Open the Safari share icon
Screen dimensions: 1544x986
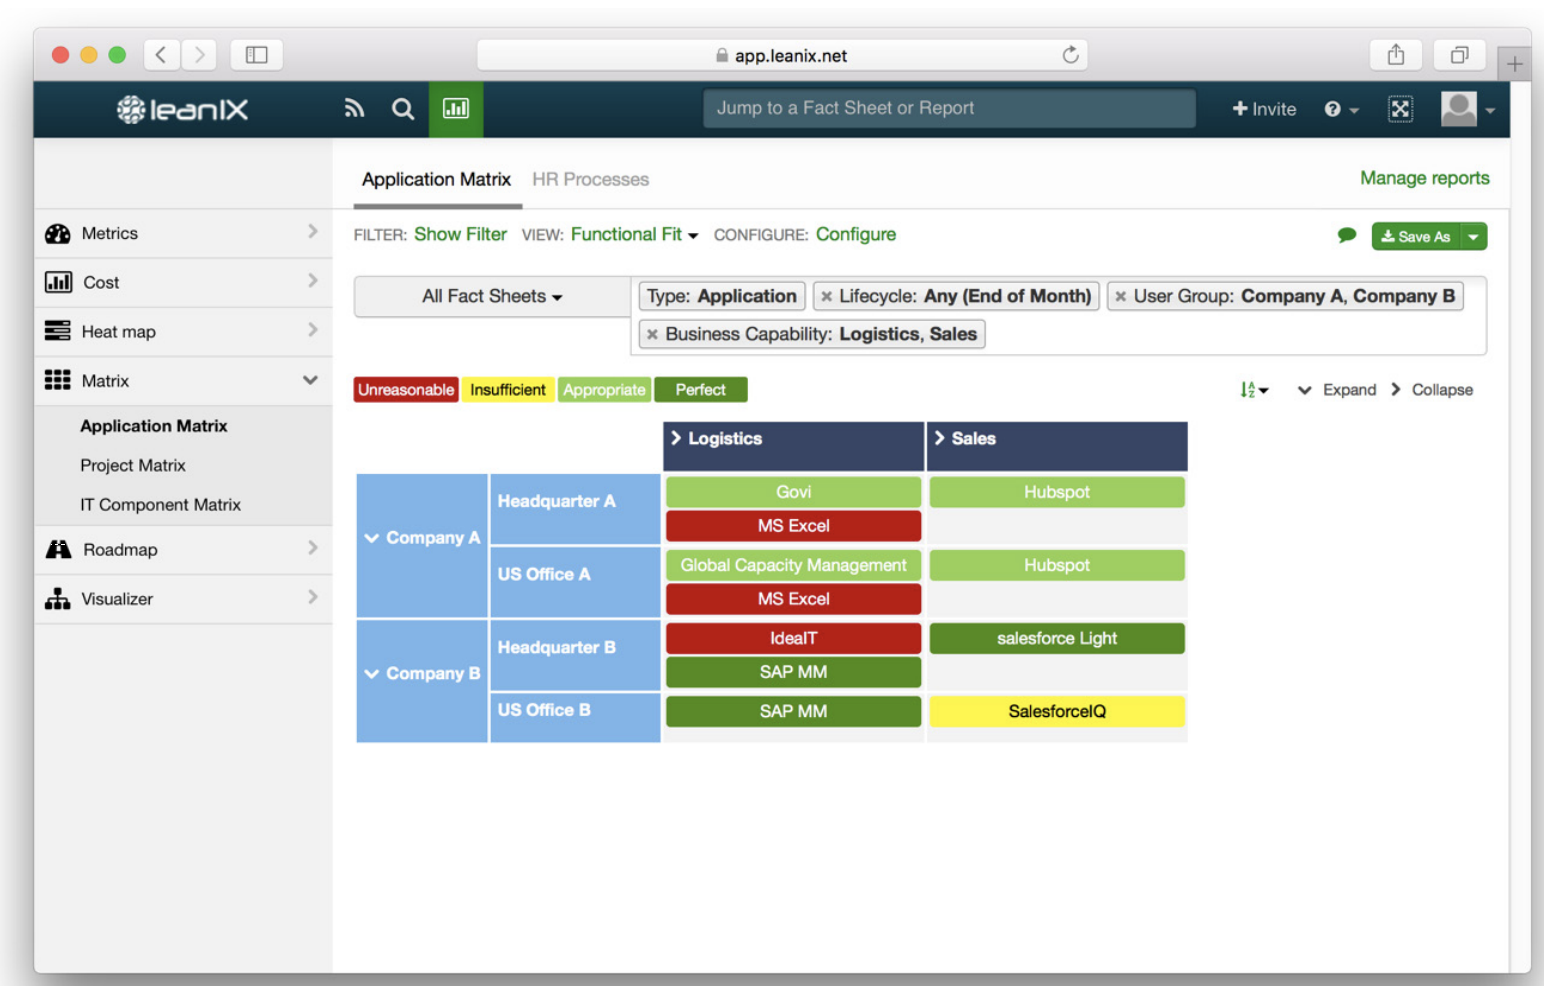click(1396, 55)
